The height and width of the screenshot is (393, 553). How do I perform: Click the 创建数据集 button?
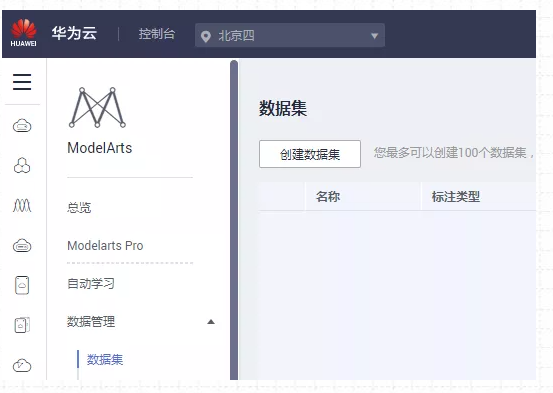[310, 154]
